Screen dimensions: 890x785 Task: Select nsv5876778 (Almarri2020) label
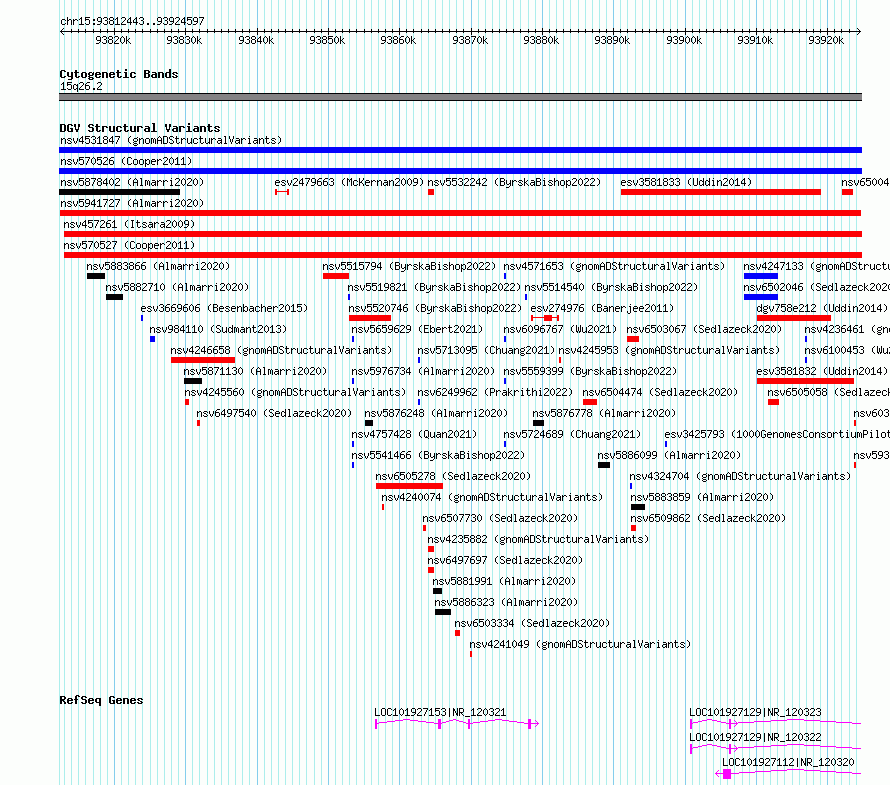(604, 413)
